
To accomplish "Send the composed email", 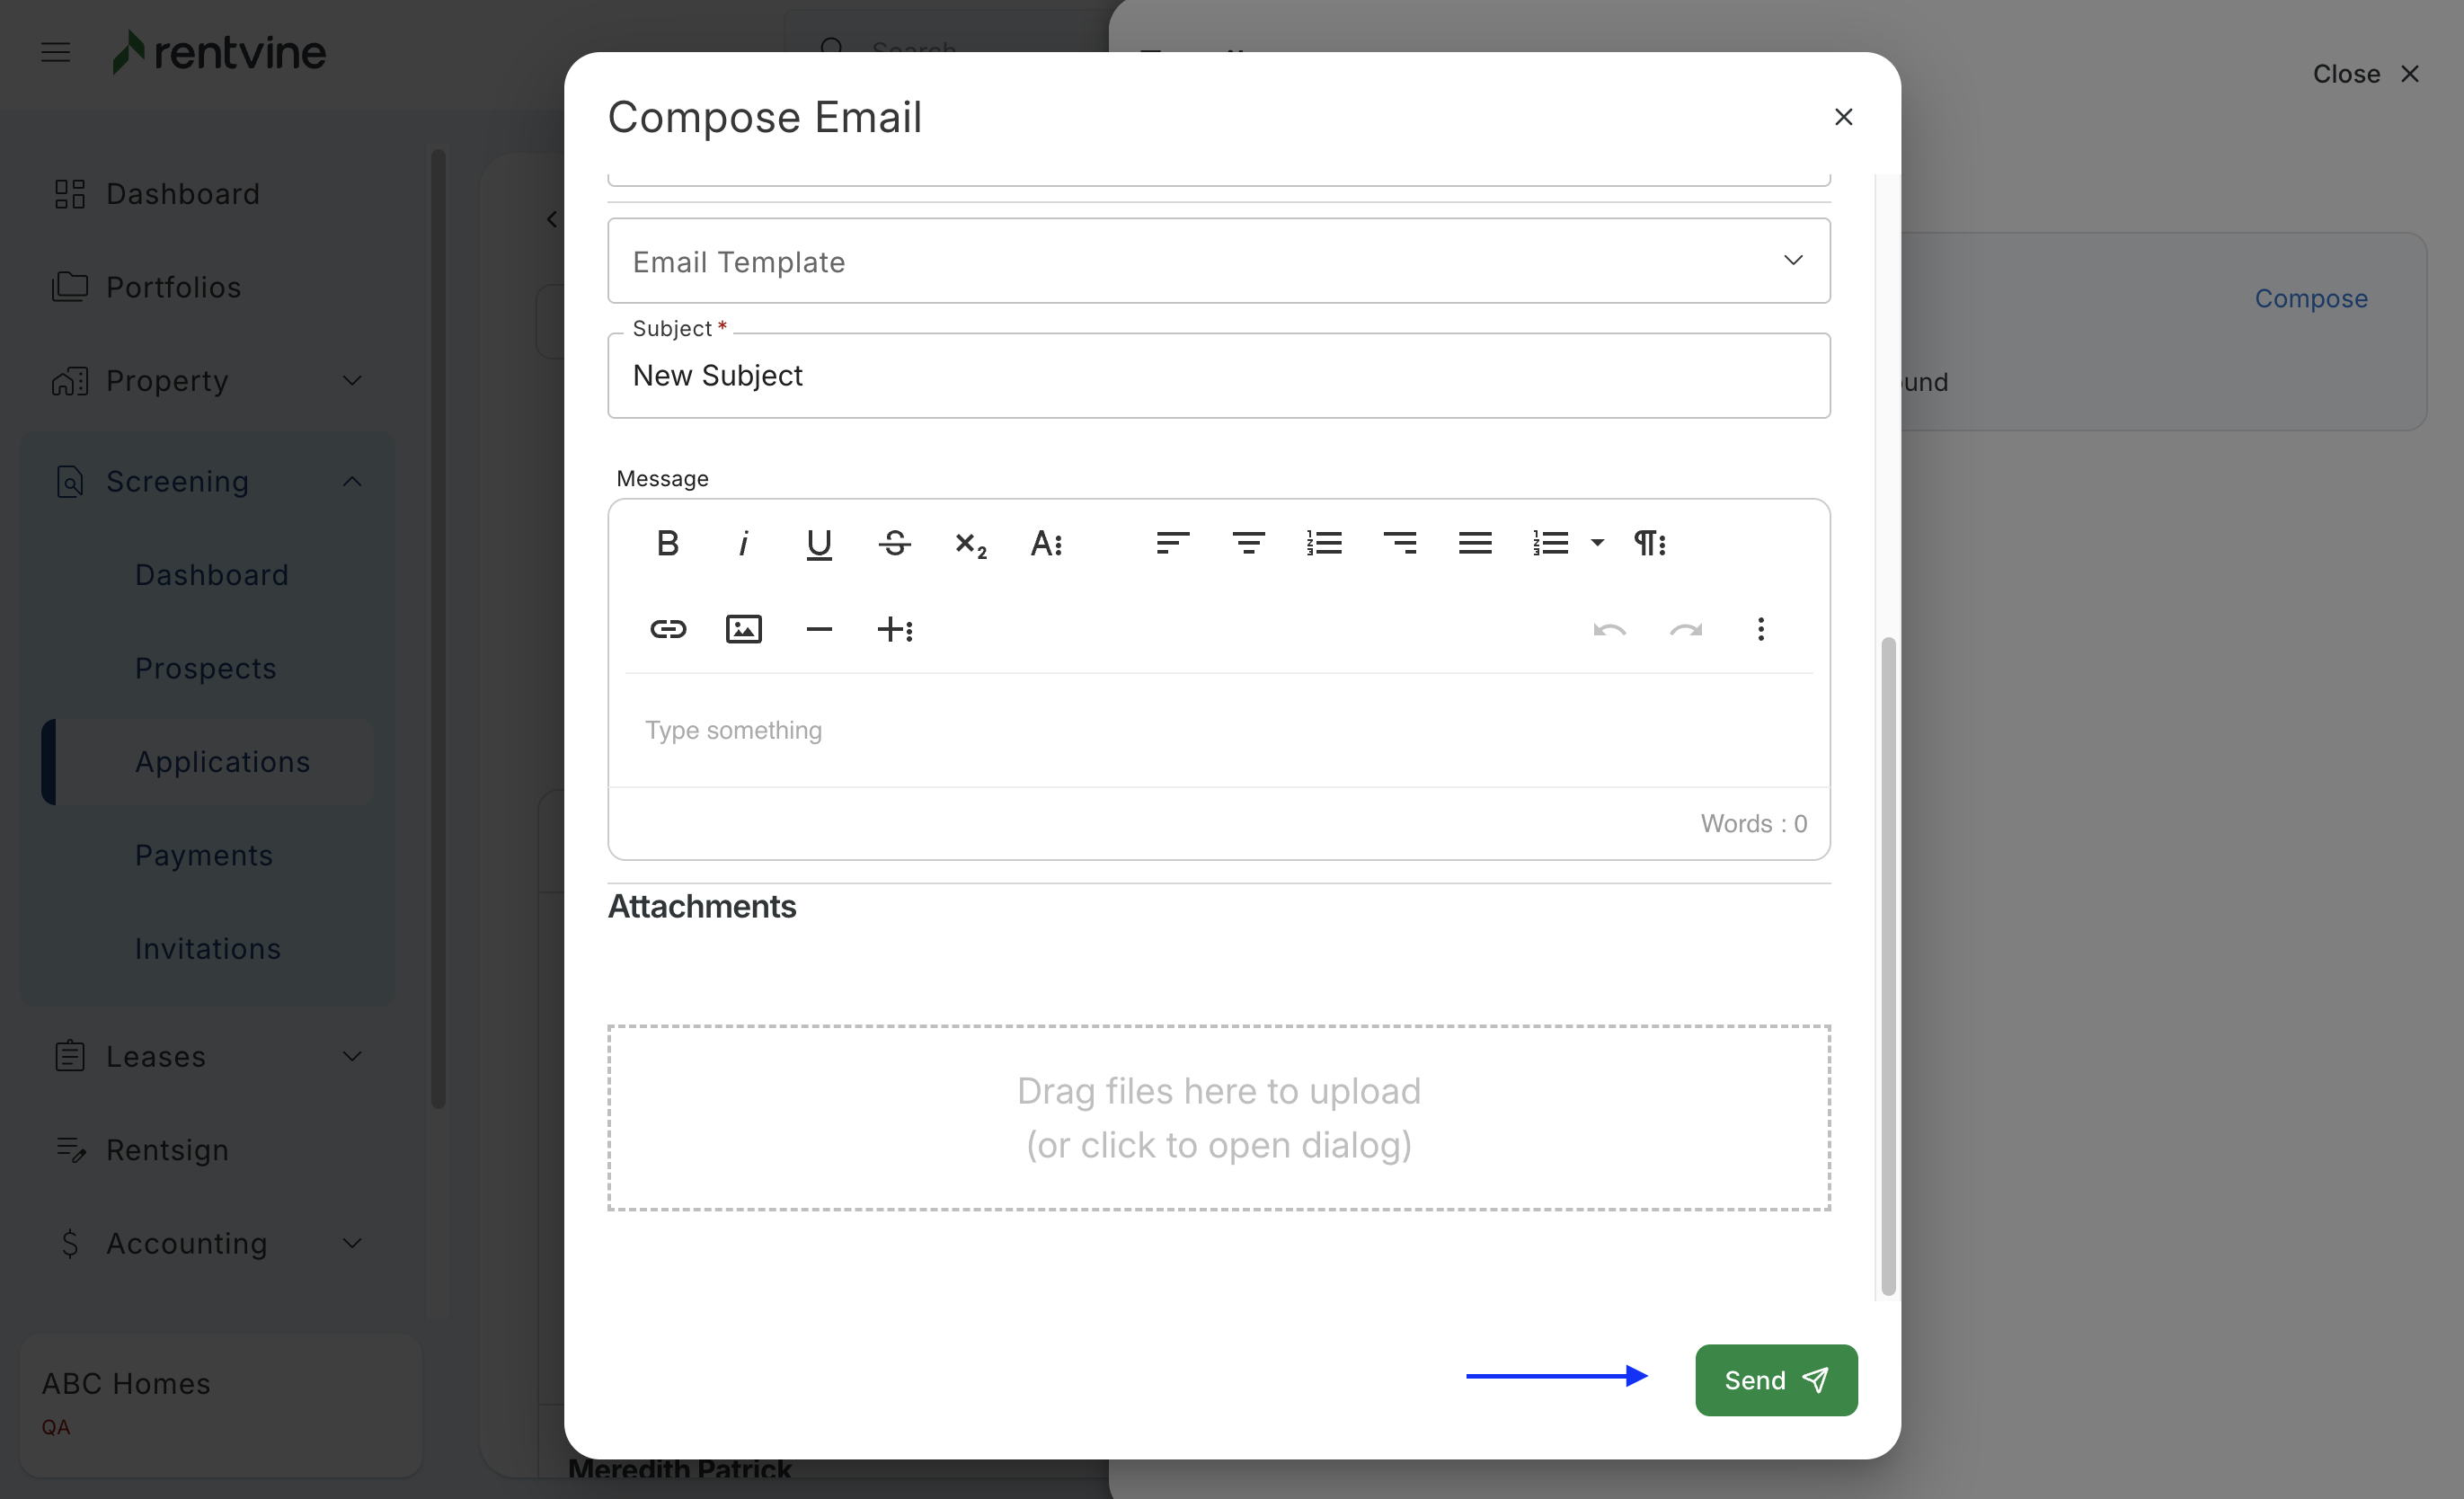I will pos(1775,1380).
